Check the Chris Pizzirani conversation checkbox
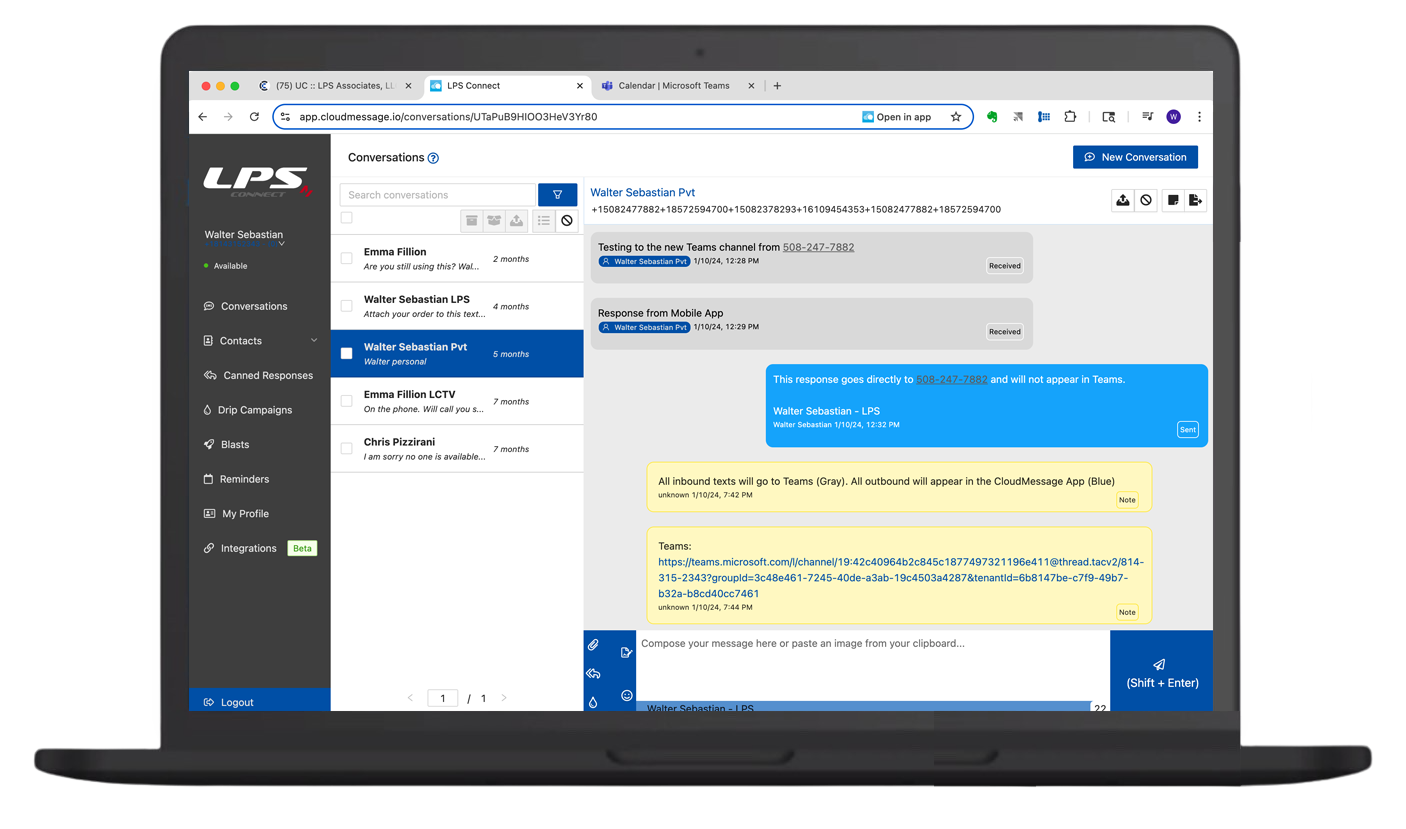 tap(346, 448)
